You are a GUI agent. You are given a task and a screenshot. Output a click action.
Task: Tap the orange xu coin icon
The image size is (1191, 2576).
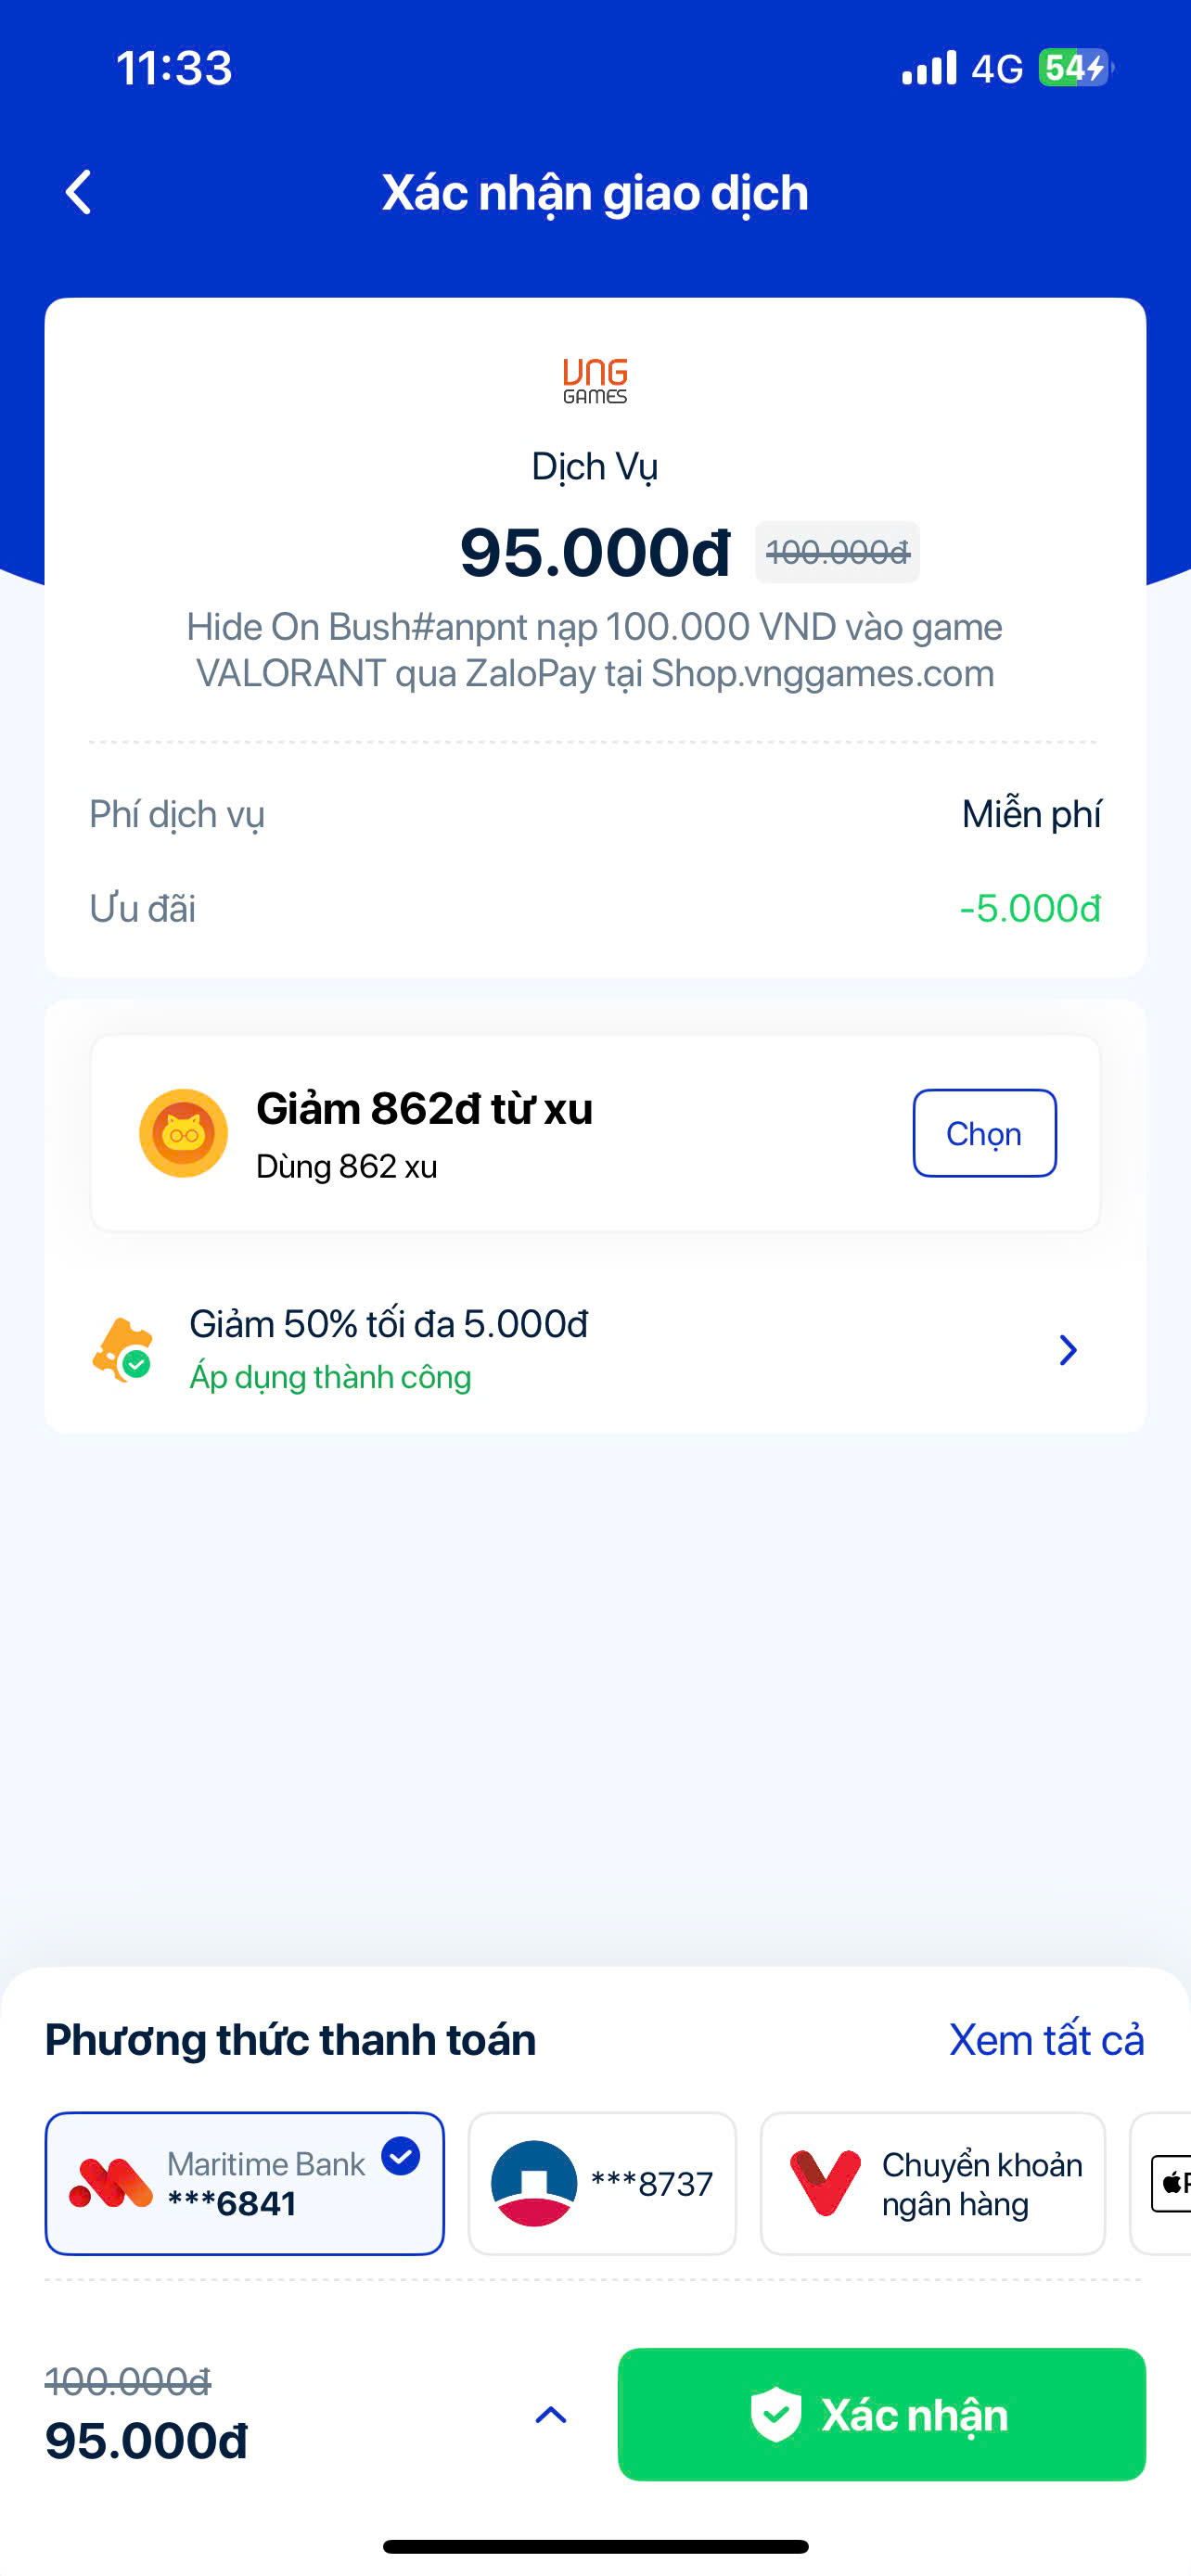coord(183,1133)
